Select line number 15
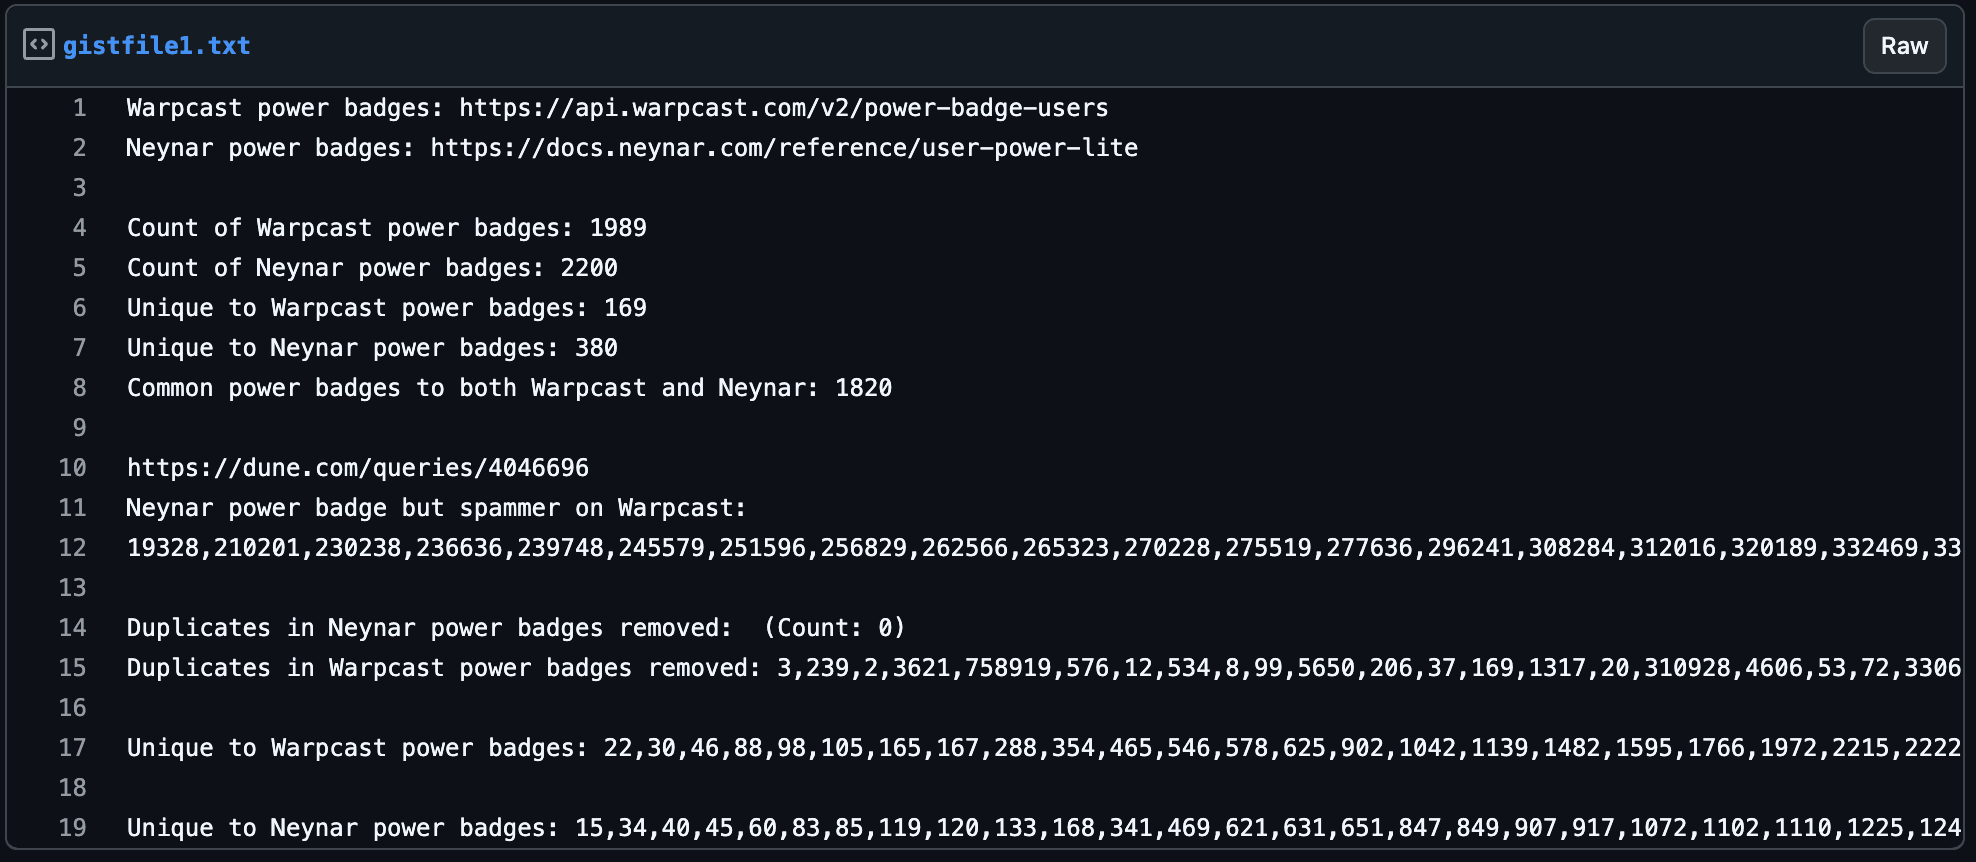The image size is (1976, 862). coord(73,668)
